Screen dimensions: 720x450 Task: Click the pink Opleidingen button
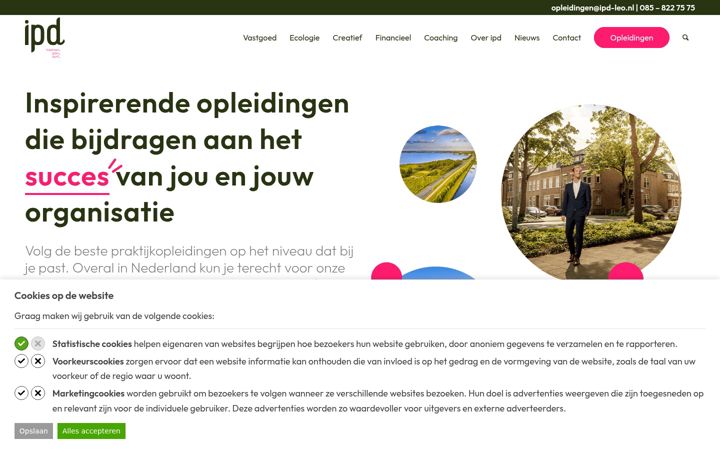[631, 38]
